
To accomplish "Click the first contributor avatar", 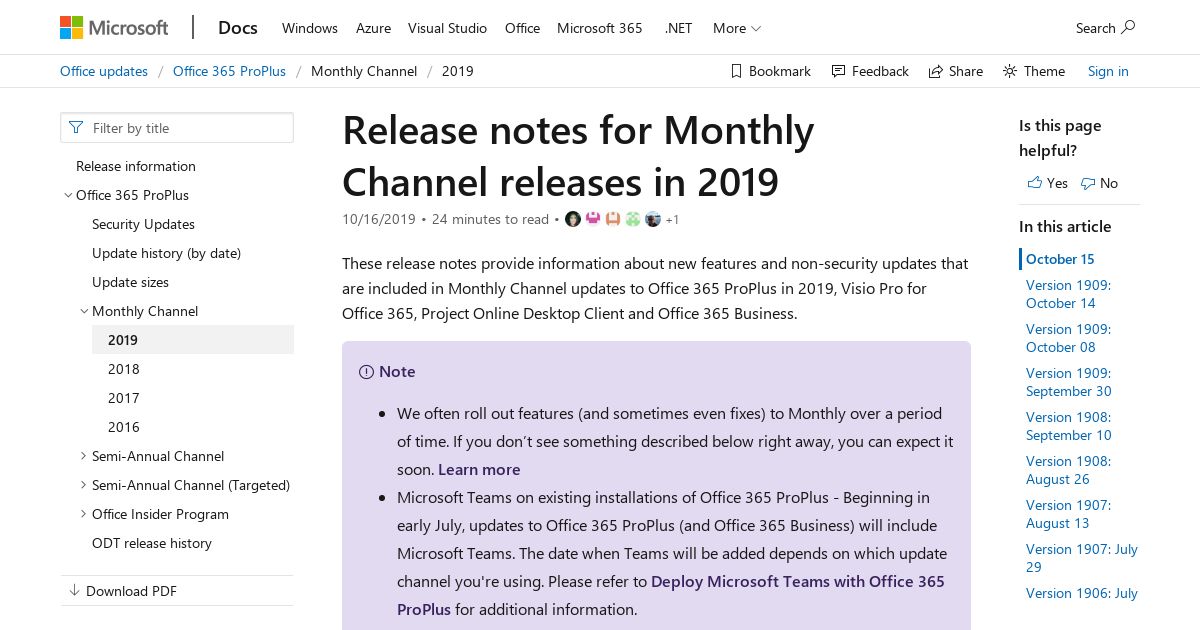I will 573,219.
